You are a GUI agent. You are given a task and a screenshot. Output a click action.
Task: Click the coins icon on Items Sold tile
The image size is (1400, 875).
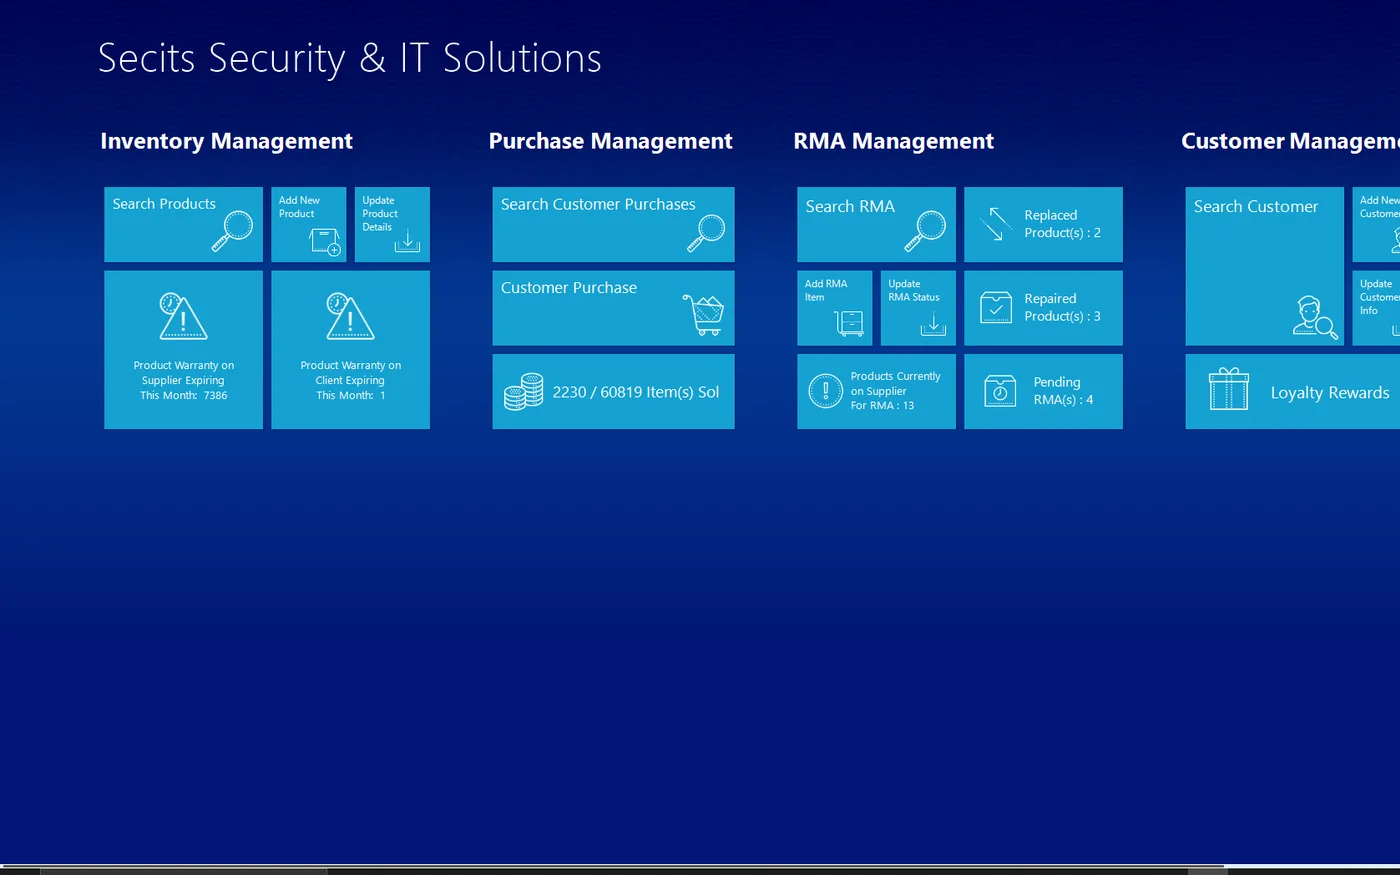pyautogui.click(x=523, y=392)
